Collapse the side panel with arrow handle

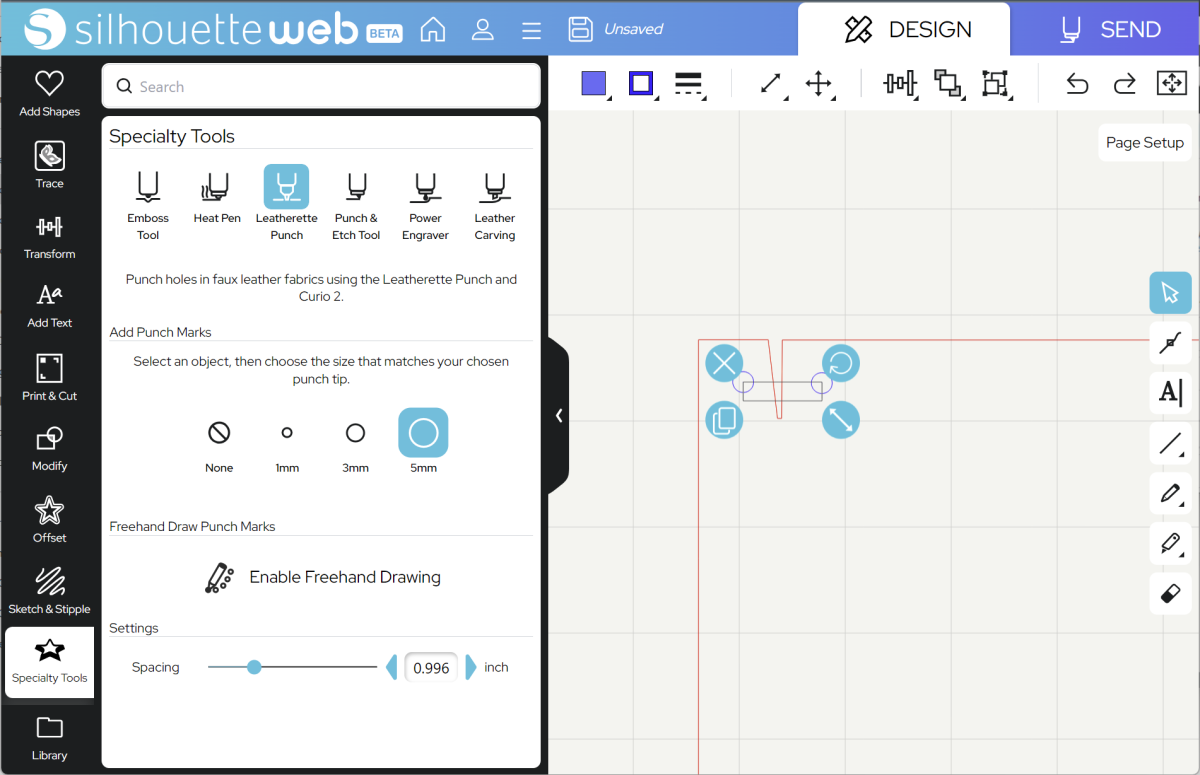click(x=559, y=415)
